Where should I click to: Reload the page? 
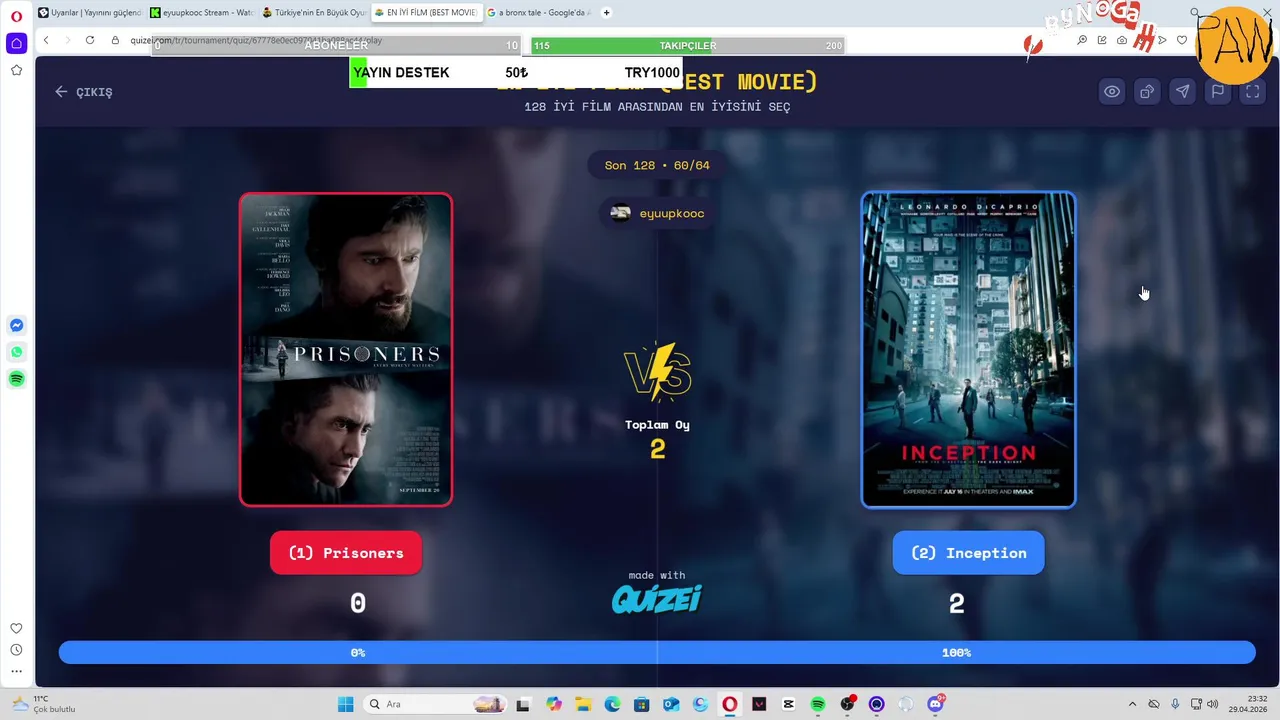(90, 40)
